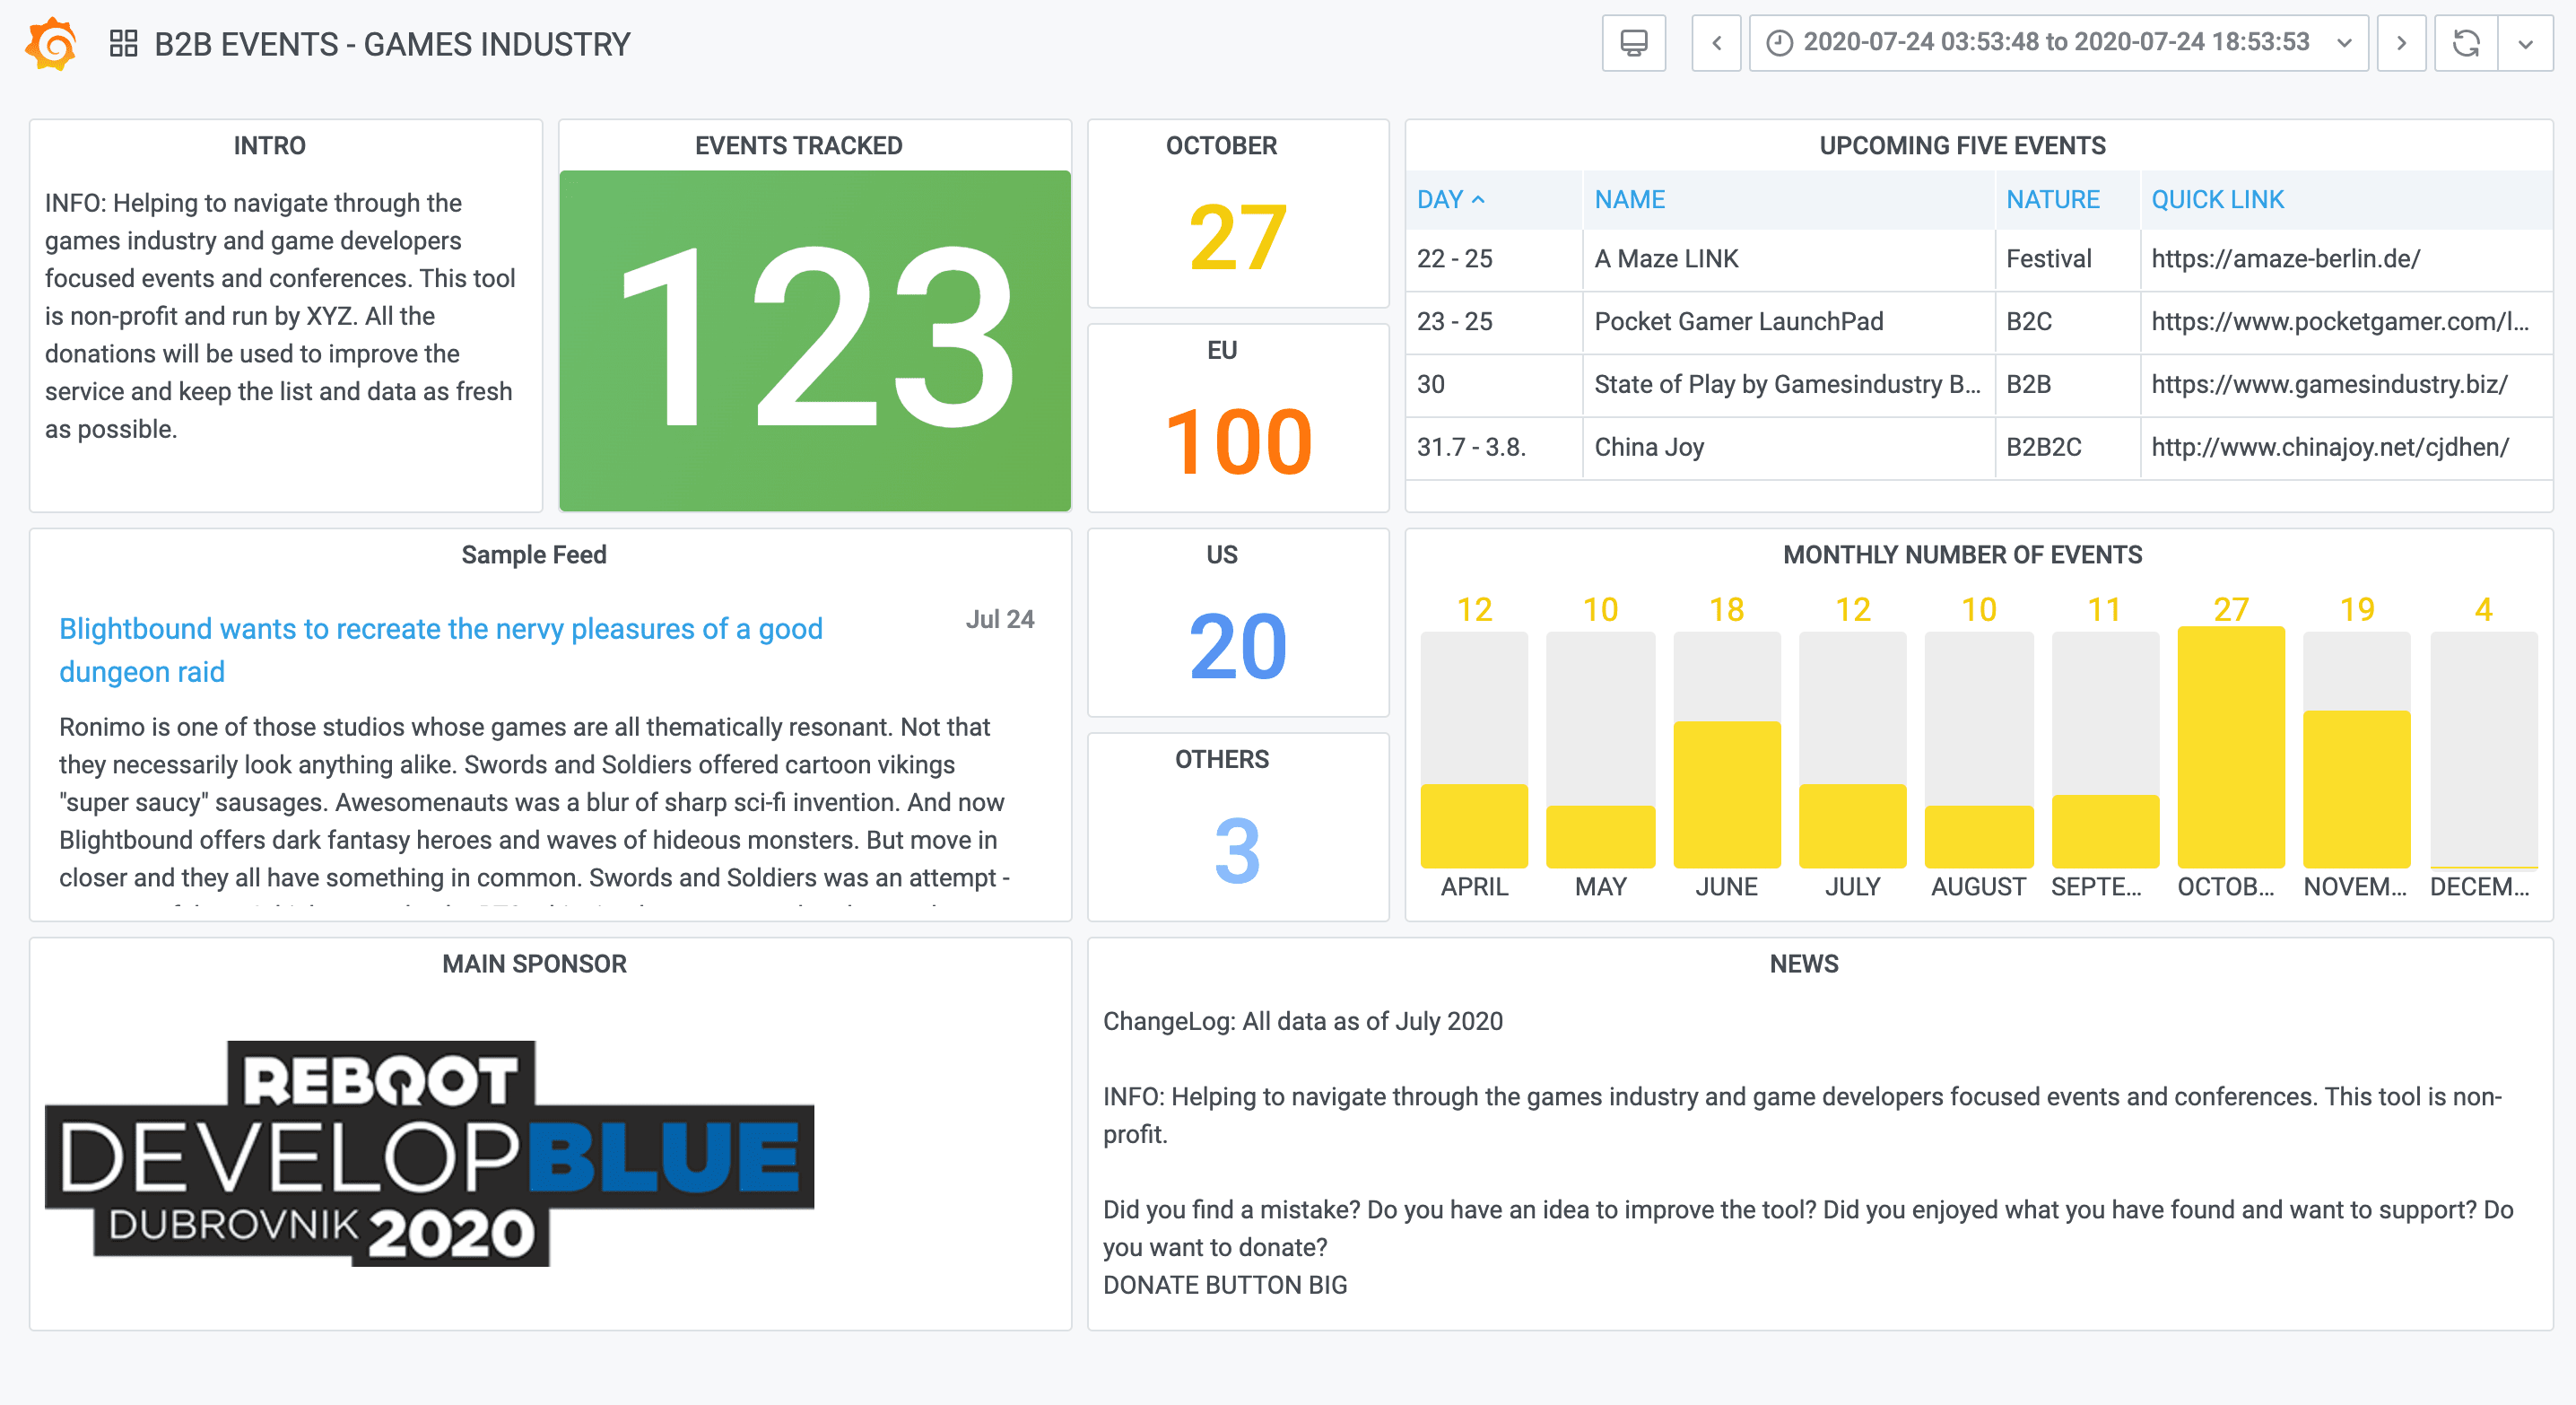
Task: Open the MONTHLY NUMBER OF EVENTS panel title
Action: 1962,555
